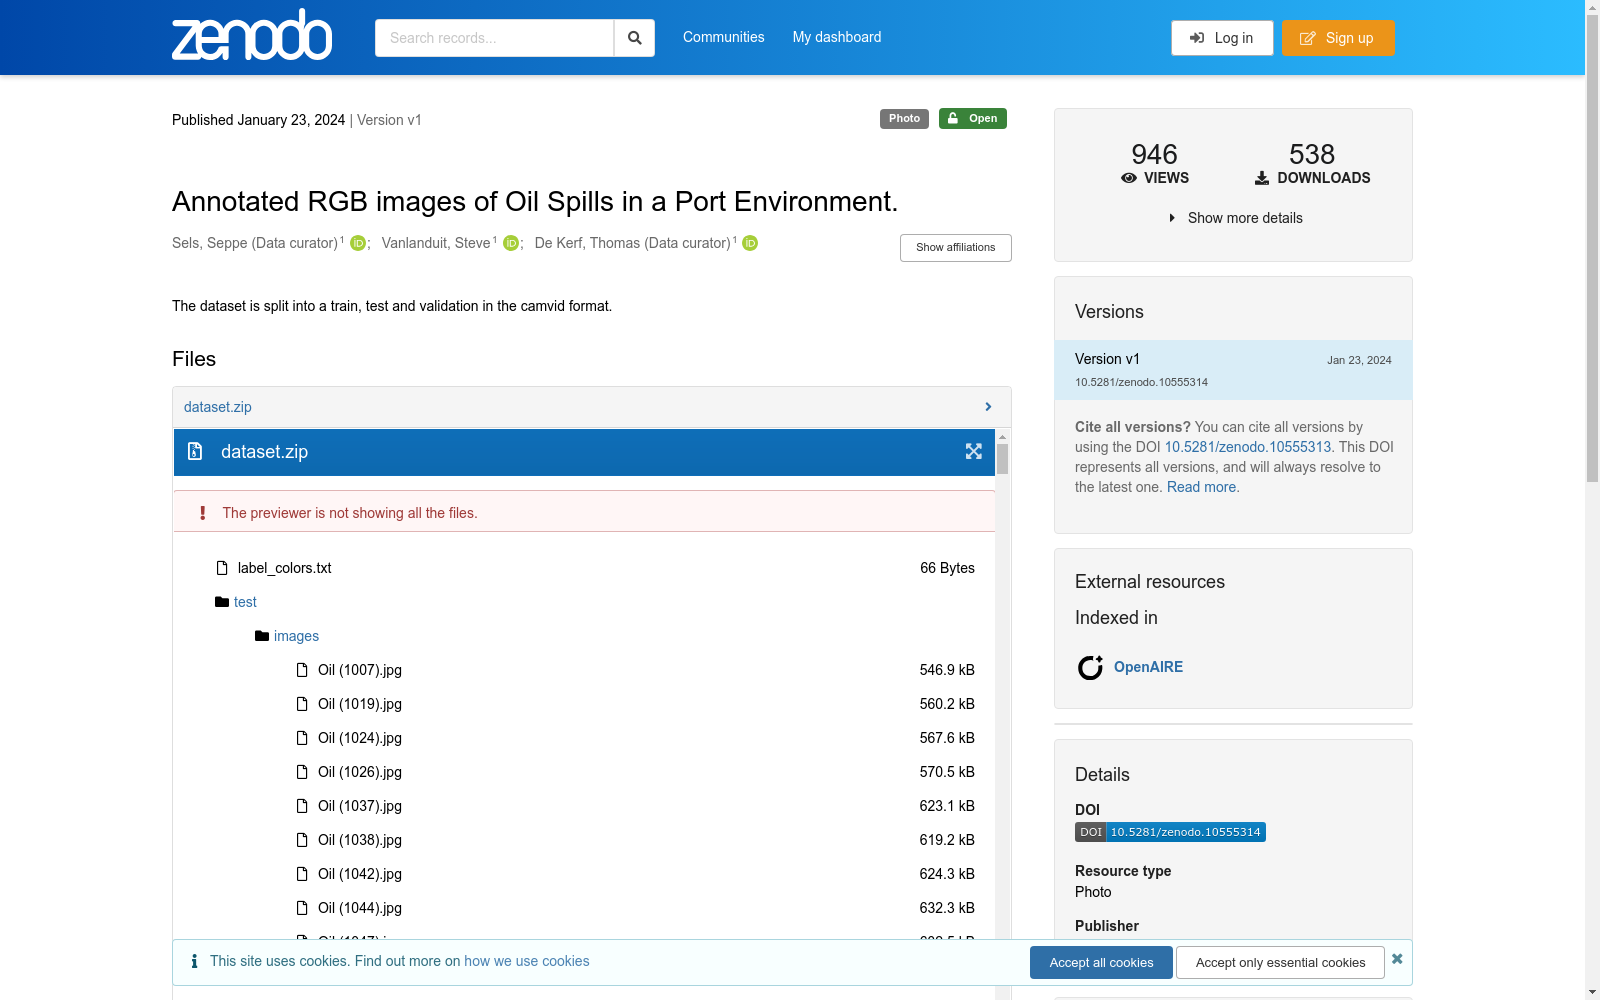The width and height of the screenshot is (1600, 1000).
Task: Click Show affiliations button
Action: pyautogui.click(x=956, y=248)
